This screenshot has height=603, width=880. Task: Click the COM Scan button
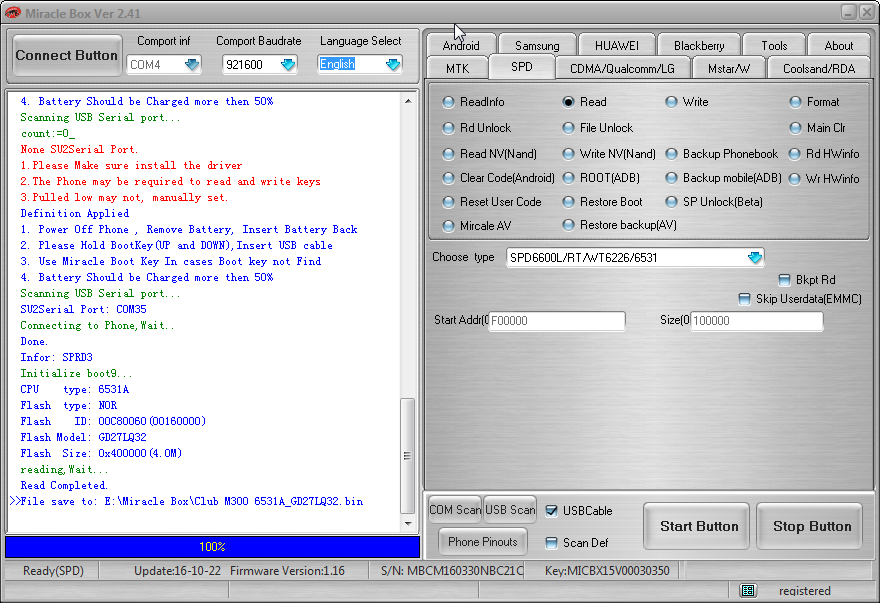pos(455,510)
